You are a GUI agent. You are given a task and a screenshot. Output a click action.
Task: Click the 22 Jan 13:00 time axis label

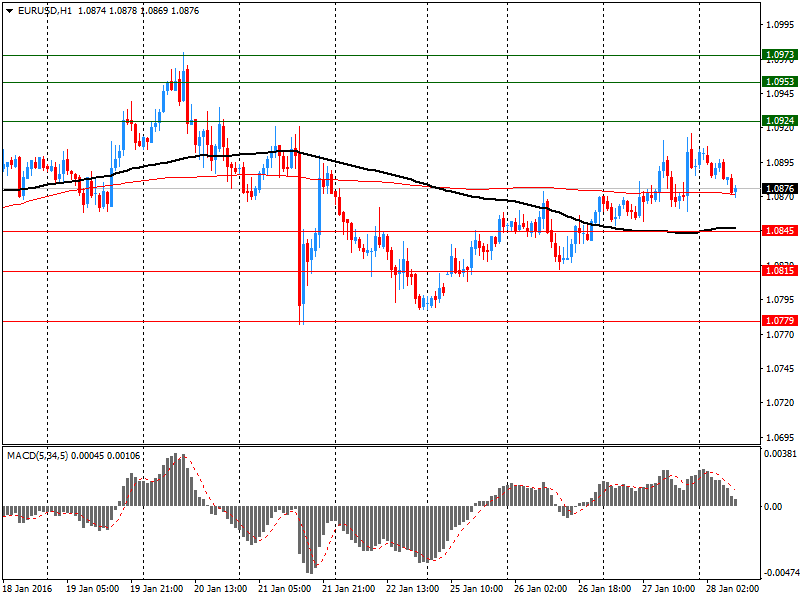[x=413, y=588]
